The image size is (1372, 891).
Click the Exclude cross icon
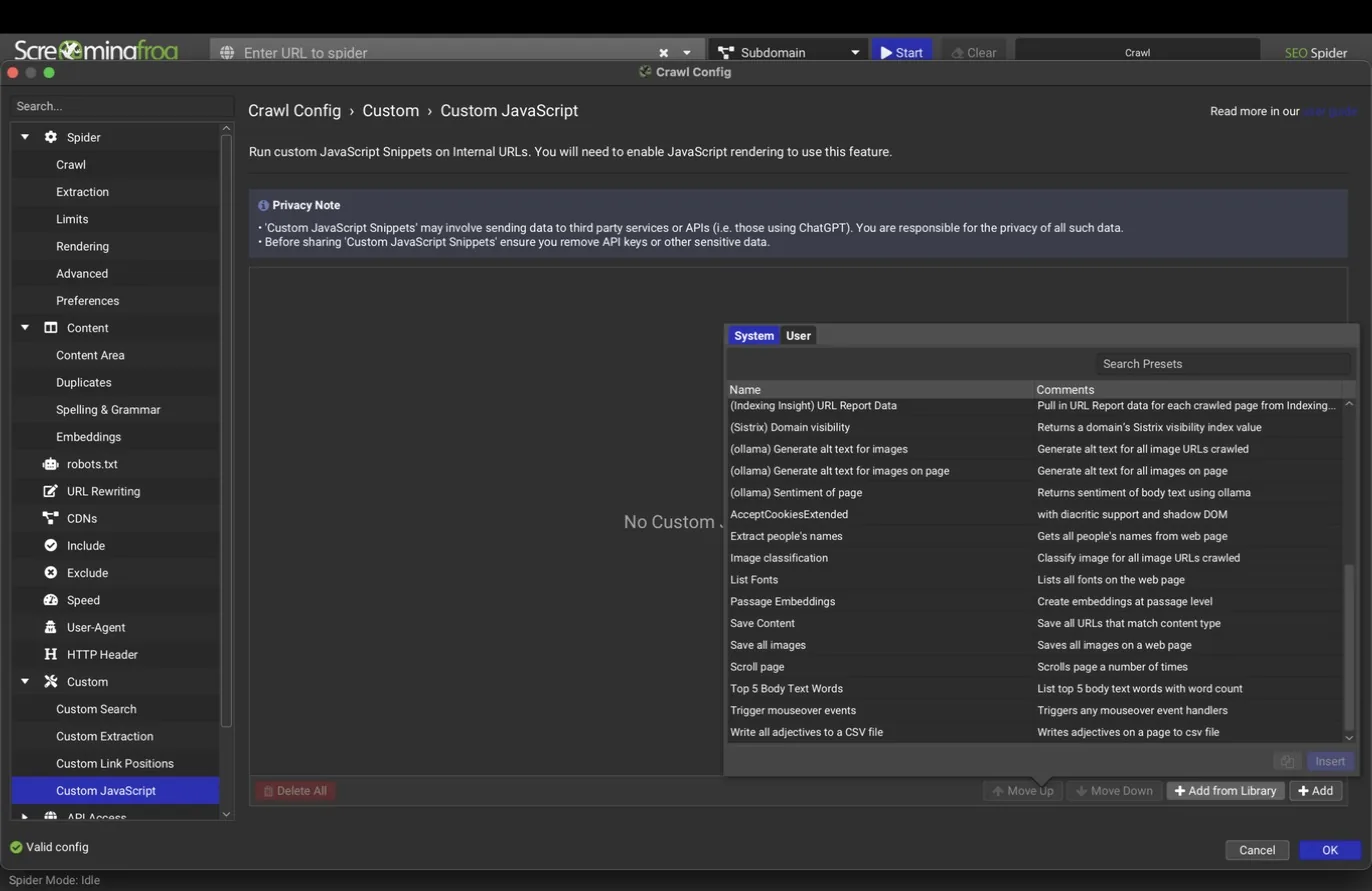pos(50,573)
